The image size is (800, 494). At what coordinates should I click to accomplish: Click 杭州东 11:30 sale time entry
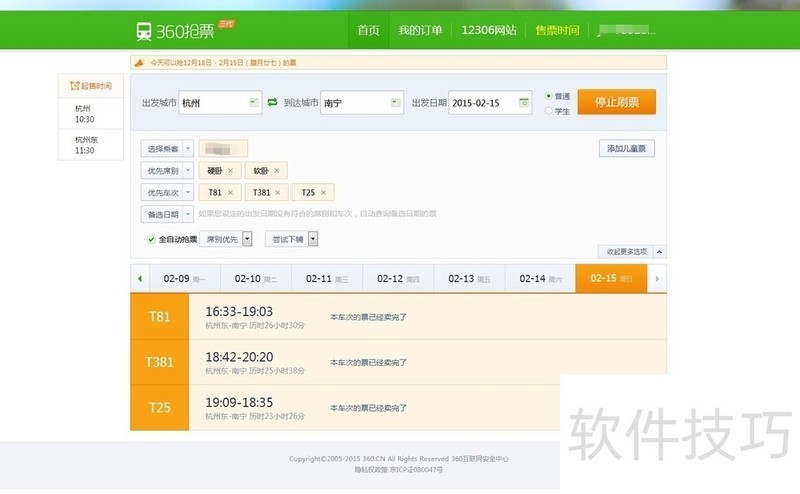pos(91,145)
